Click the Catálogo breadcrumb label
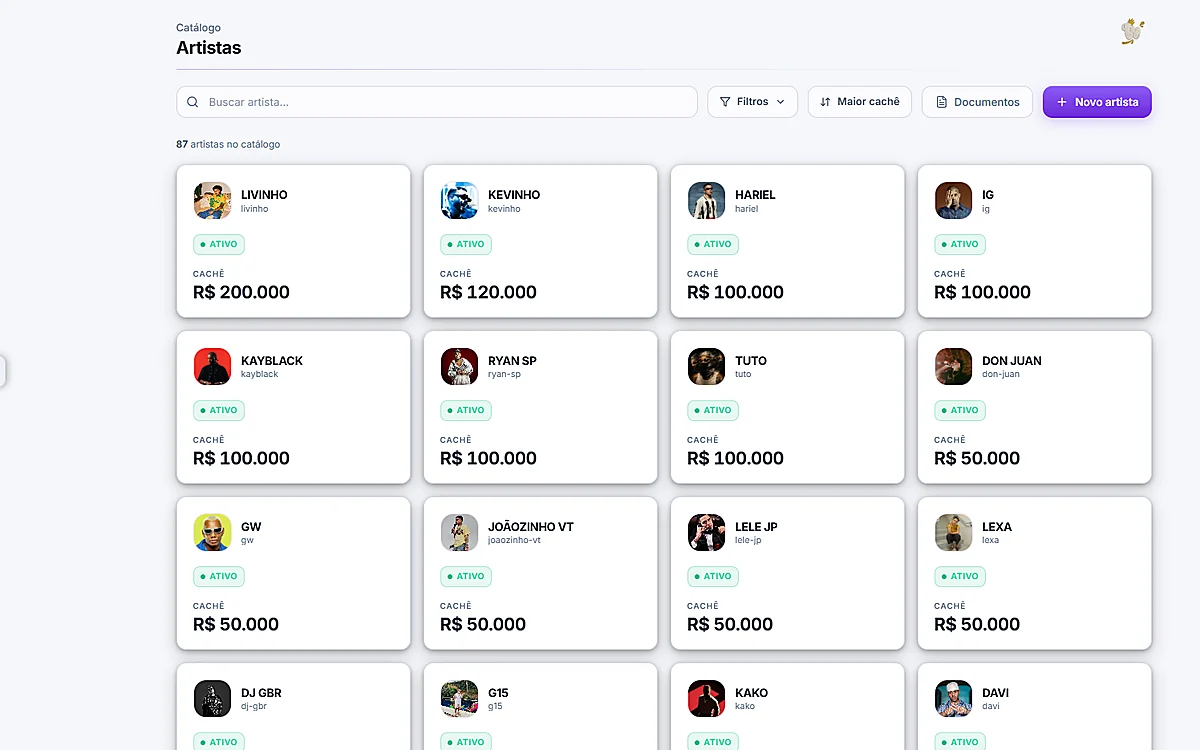This screenshot has height=750, width=1200. coord(198,28)
